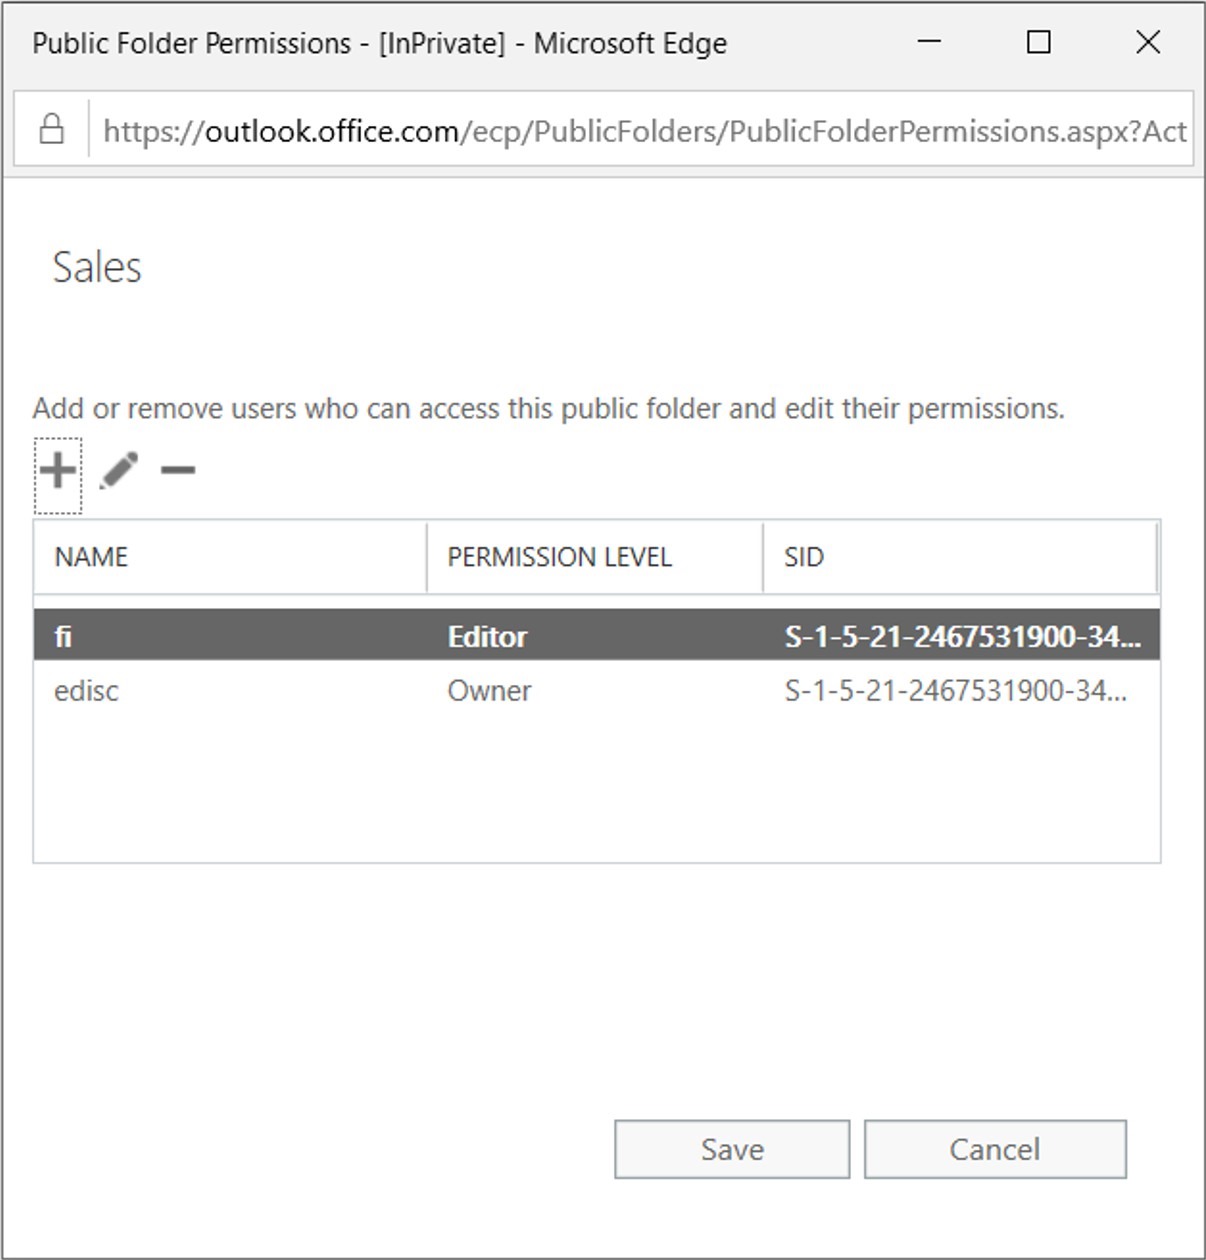Image resolution: width=1206 pixels, height=1260 pixels.
Task: Edit selected permission with pencil icon
Action: pyautogui.click(x=118, y=470)
